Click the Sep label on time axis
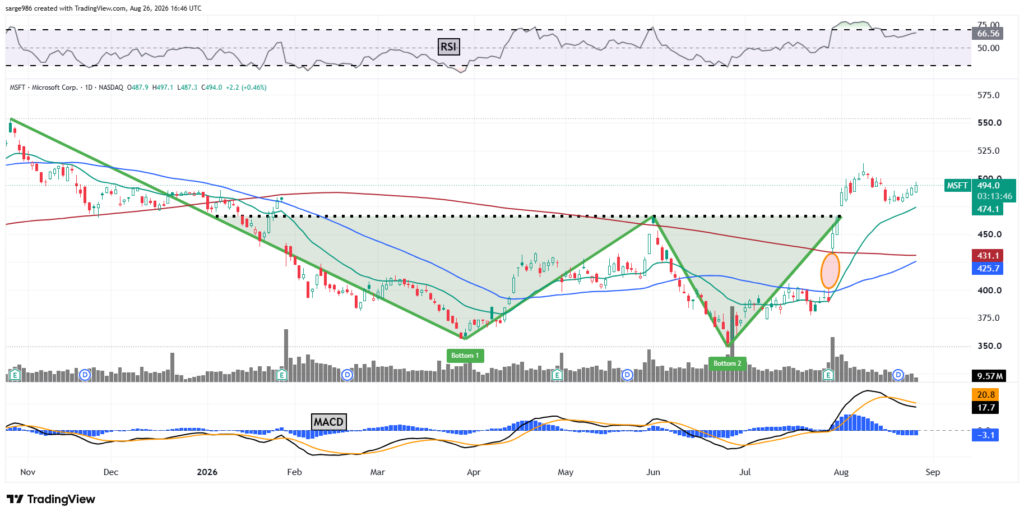Image resolution: width=1024 pixels, height=516 pixels. pyautogui.click(x=932, y=471)
